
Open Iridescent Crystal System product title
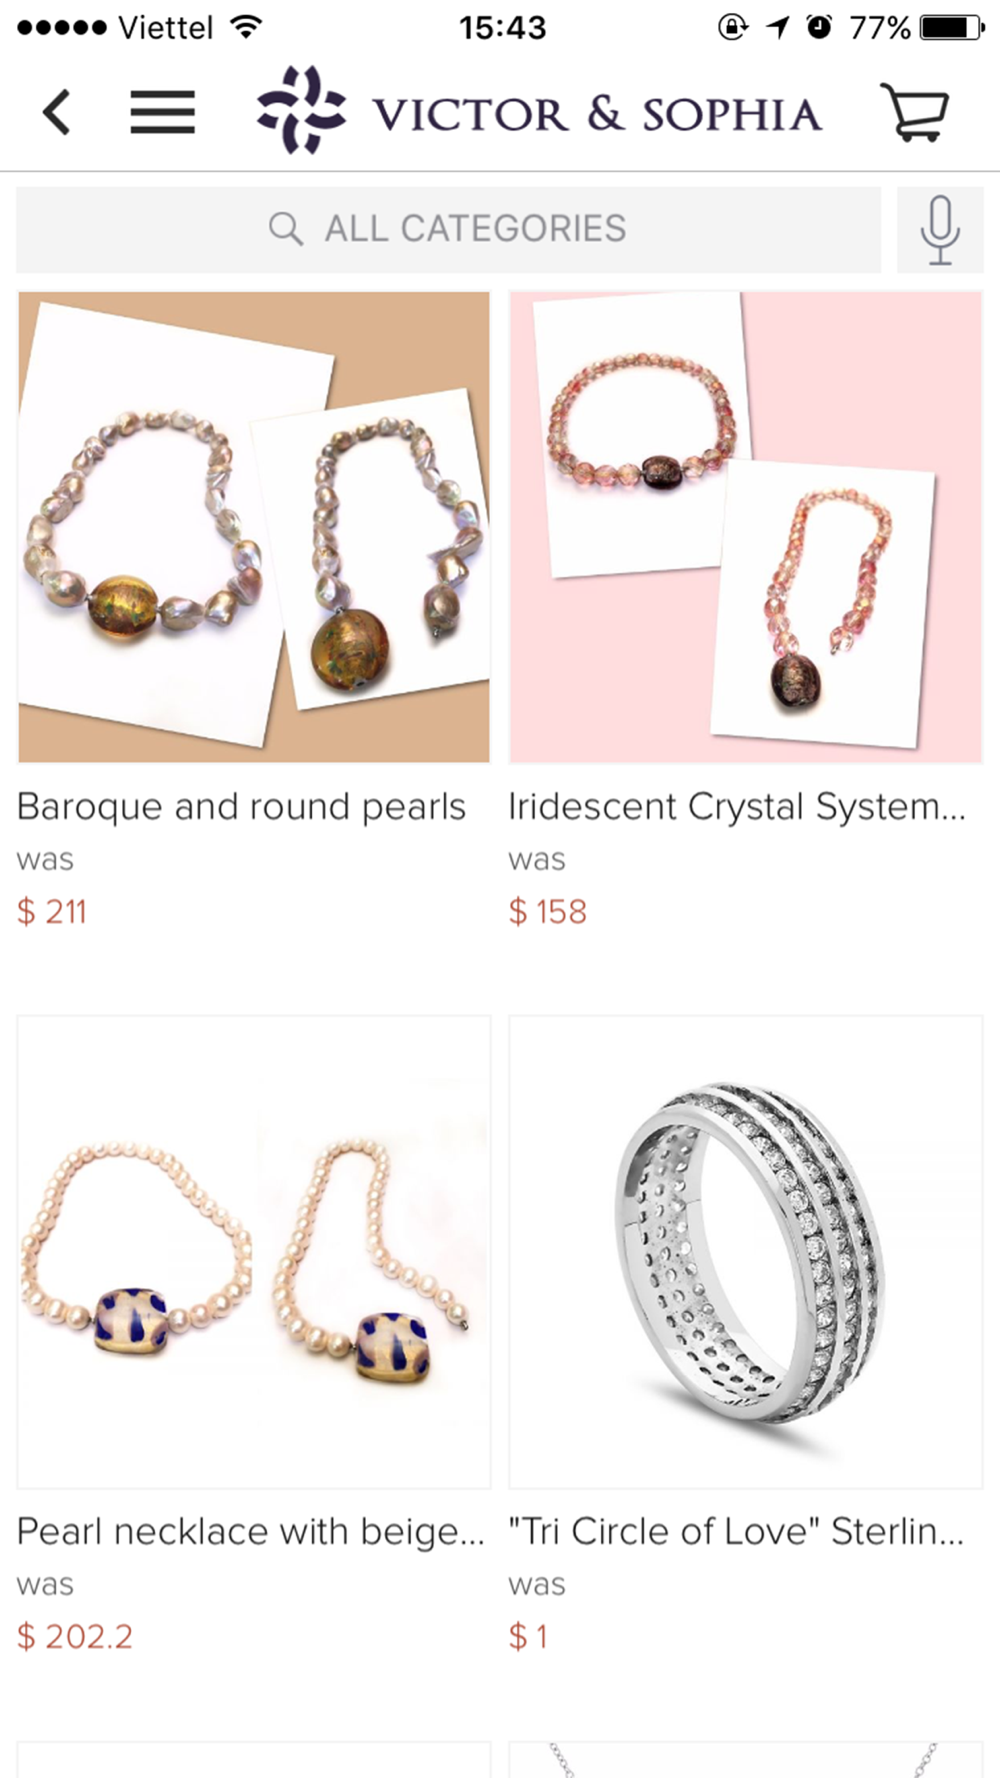click(x=737, y=807)
